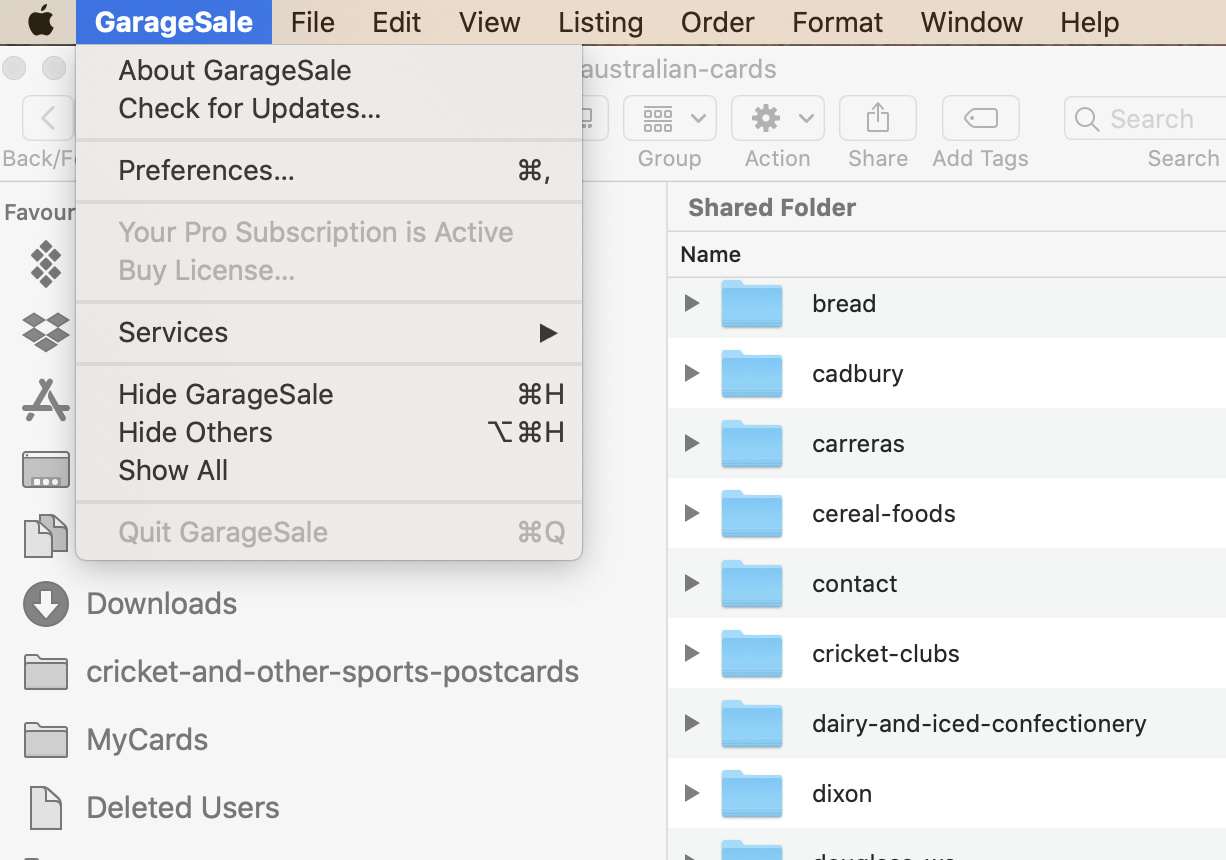Open the MyCards sidebar folder
Viewport: 1226px width, 860px height.
147,740
